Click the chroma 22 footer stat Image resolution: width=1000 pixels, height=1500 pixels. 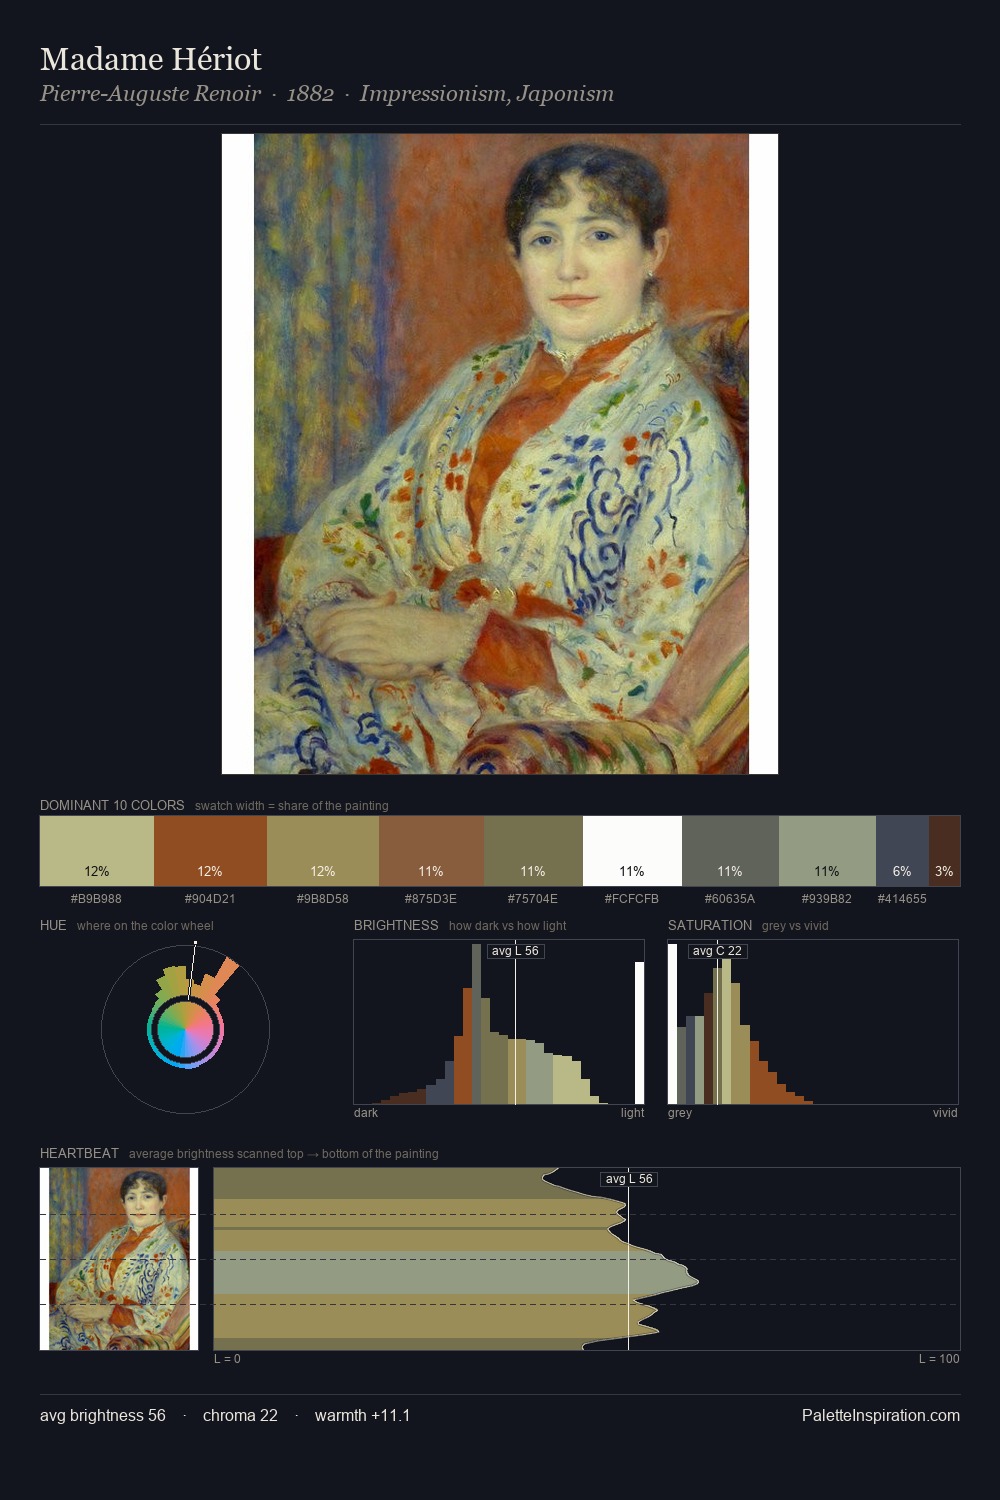240,1415
